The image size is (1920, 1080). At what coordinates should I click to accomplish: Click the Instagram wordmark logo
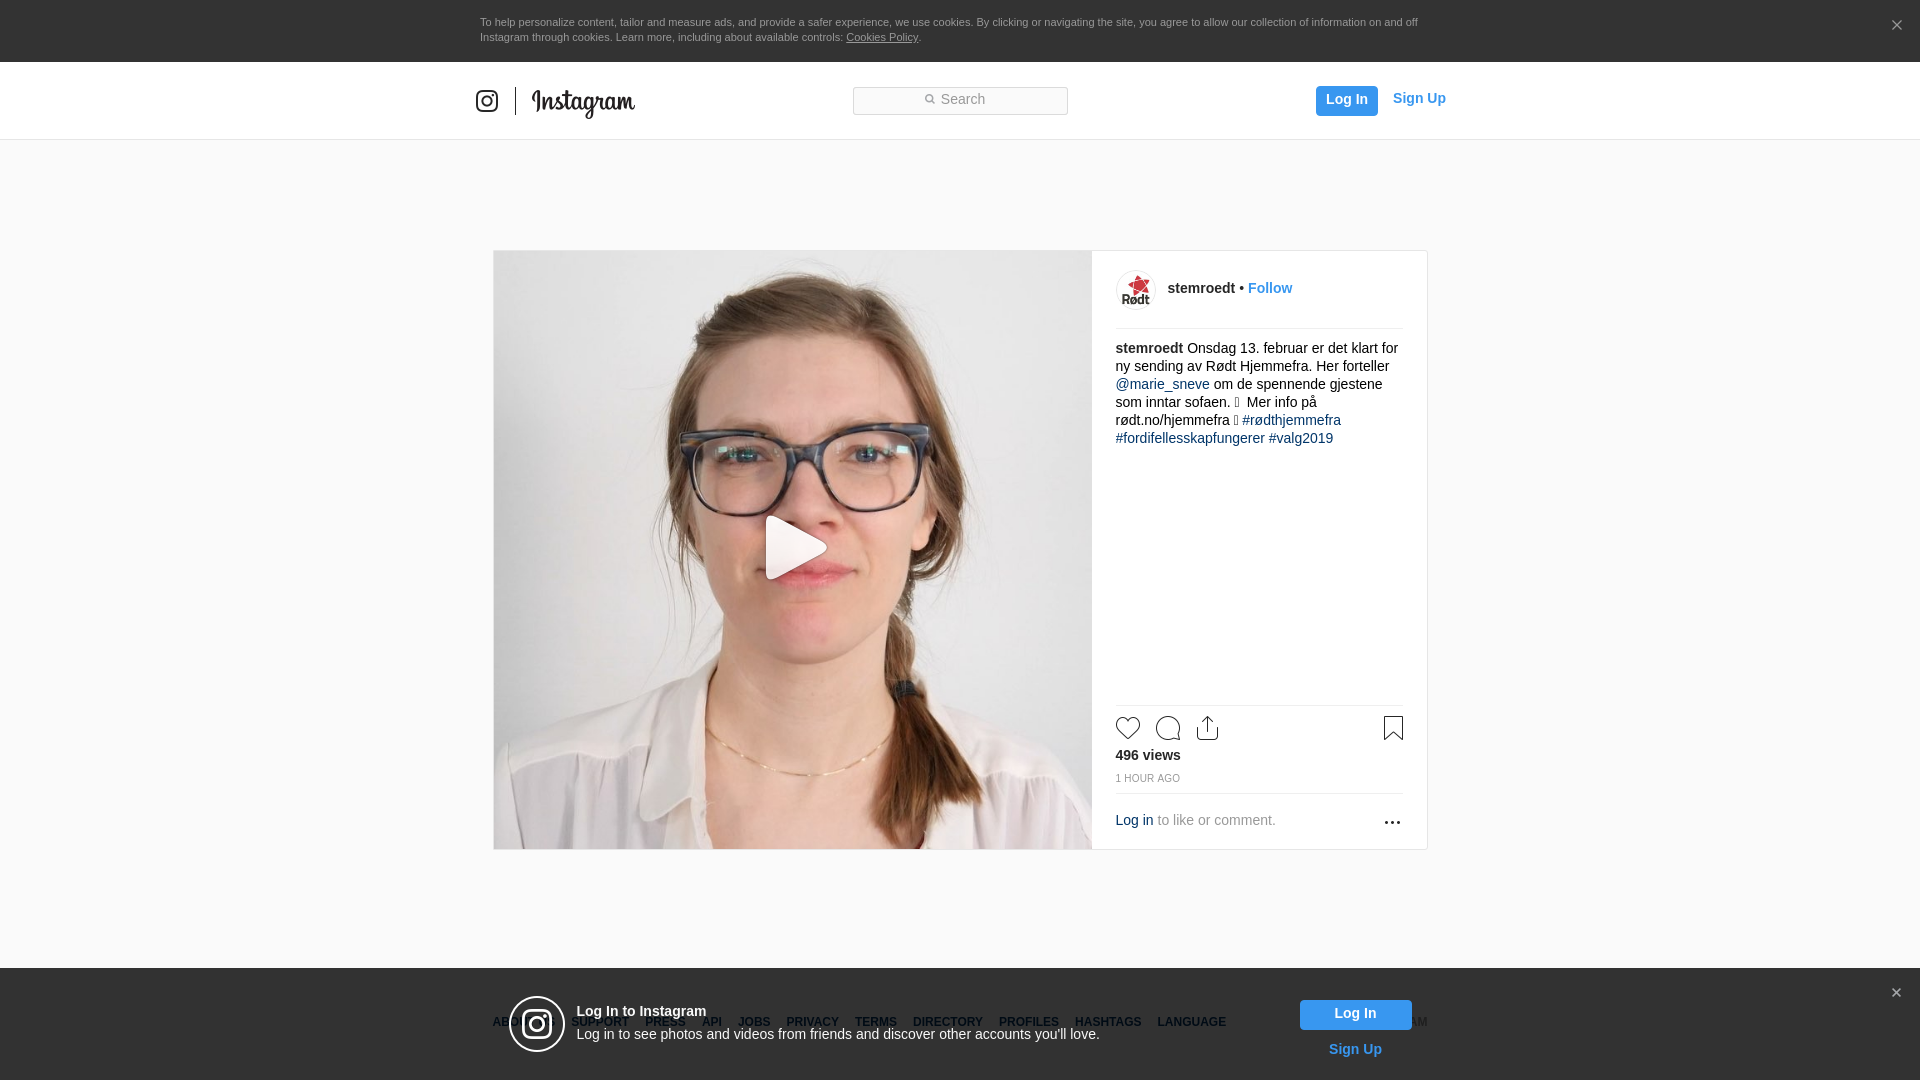pyautogui.click(x=583, y=102)
